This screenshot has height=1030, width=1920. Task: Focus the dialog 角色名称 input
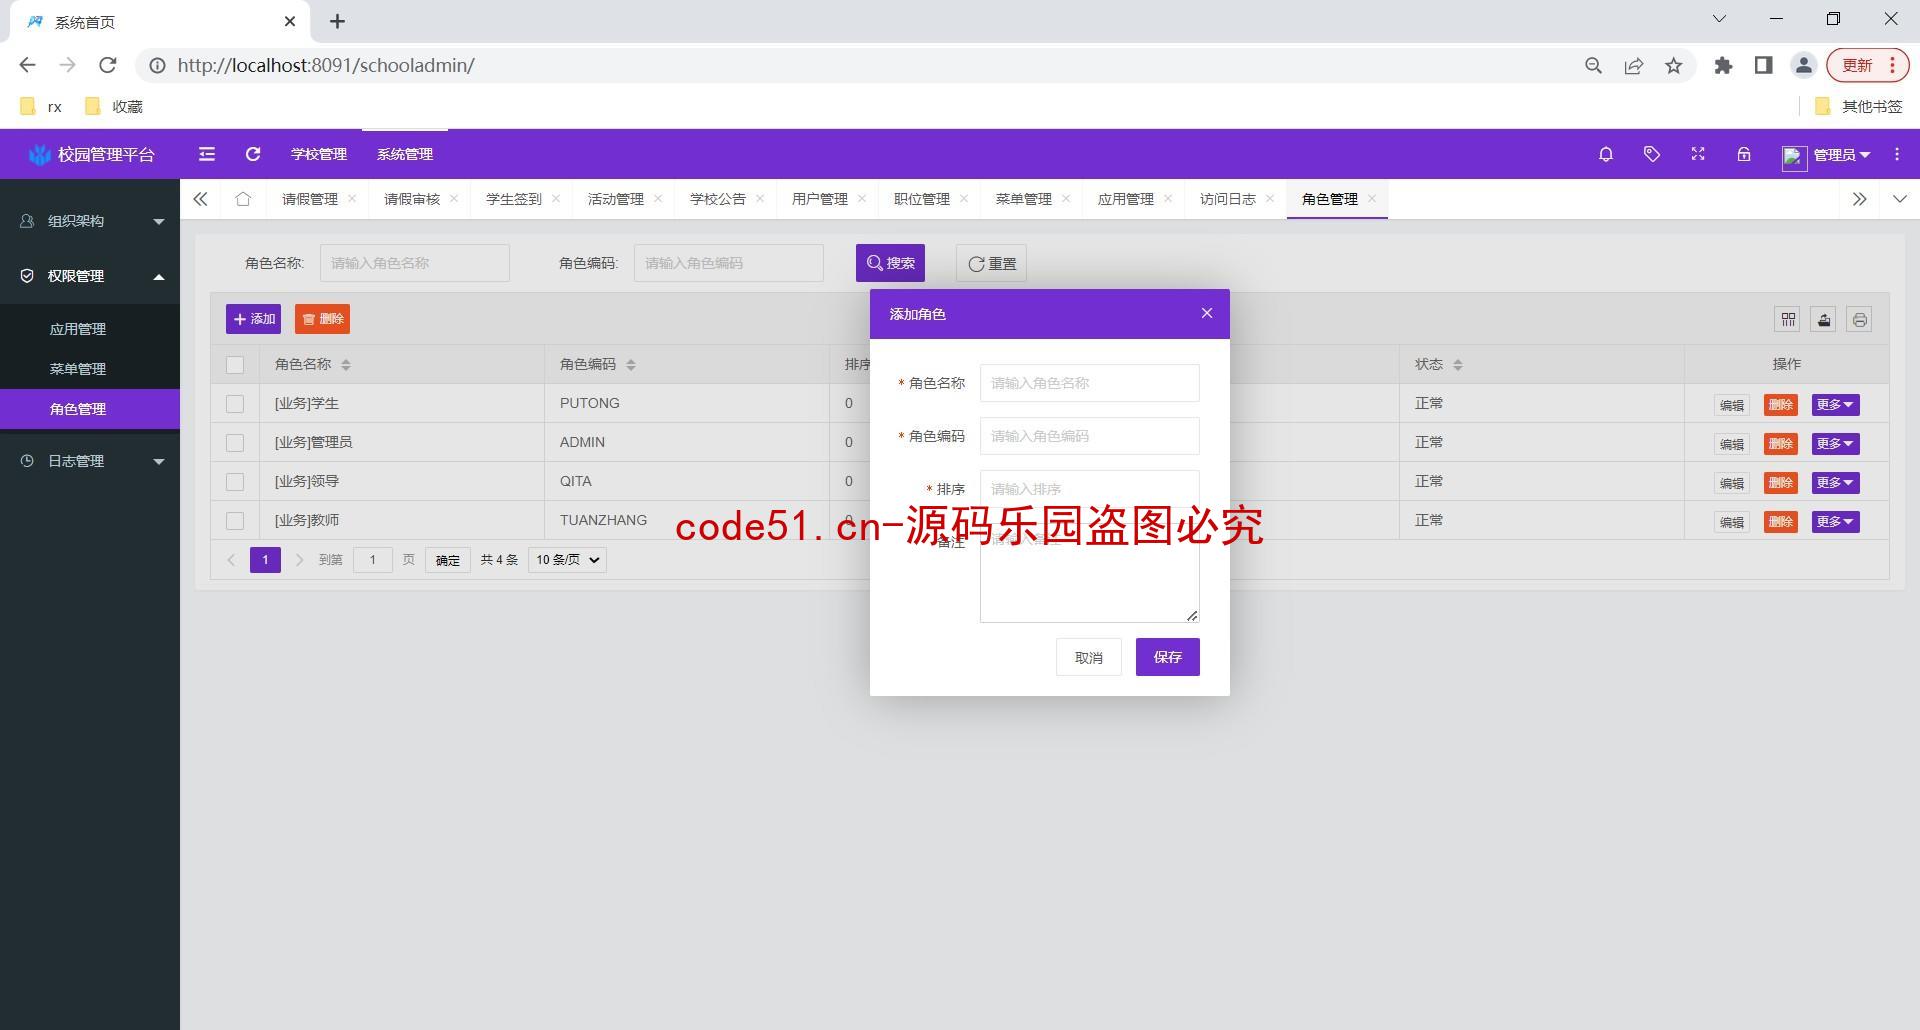pos(1090,383)
